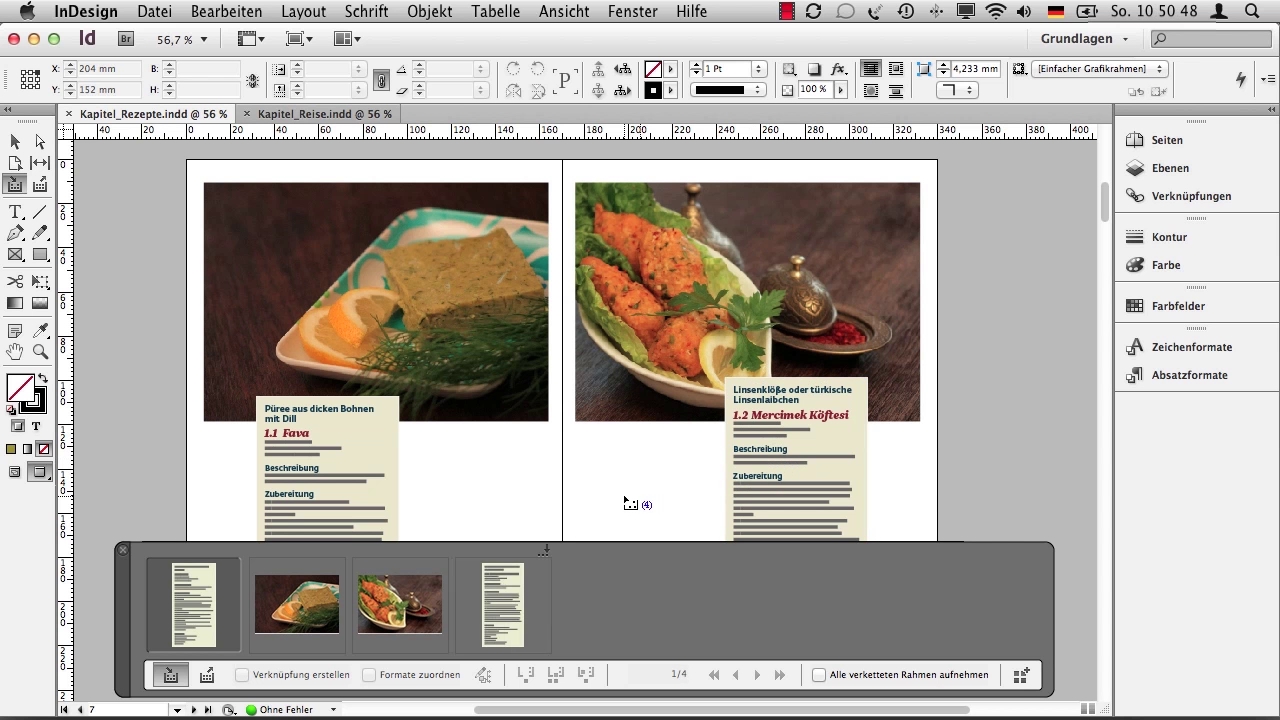Open the Ebenen panel
Viewport: 1280px width, 720px height.
pyautogui.click(x=1170, y=168)
